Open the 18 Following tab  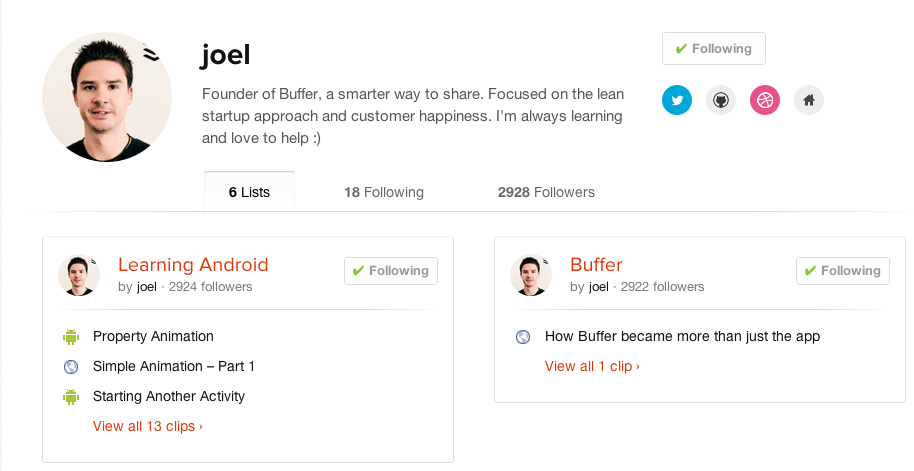tap(384, 192)
